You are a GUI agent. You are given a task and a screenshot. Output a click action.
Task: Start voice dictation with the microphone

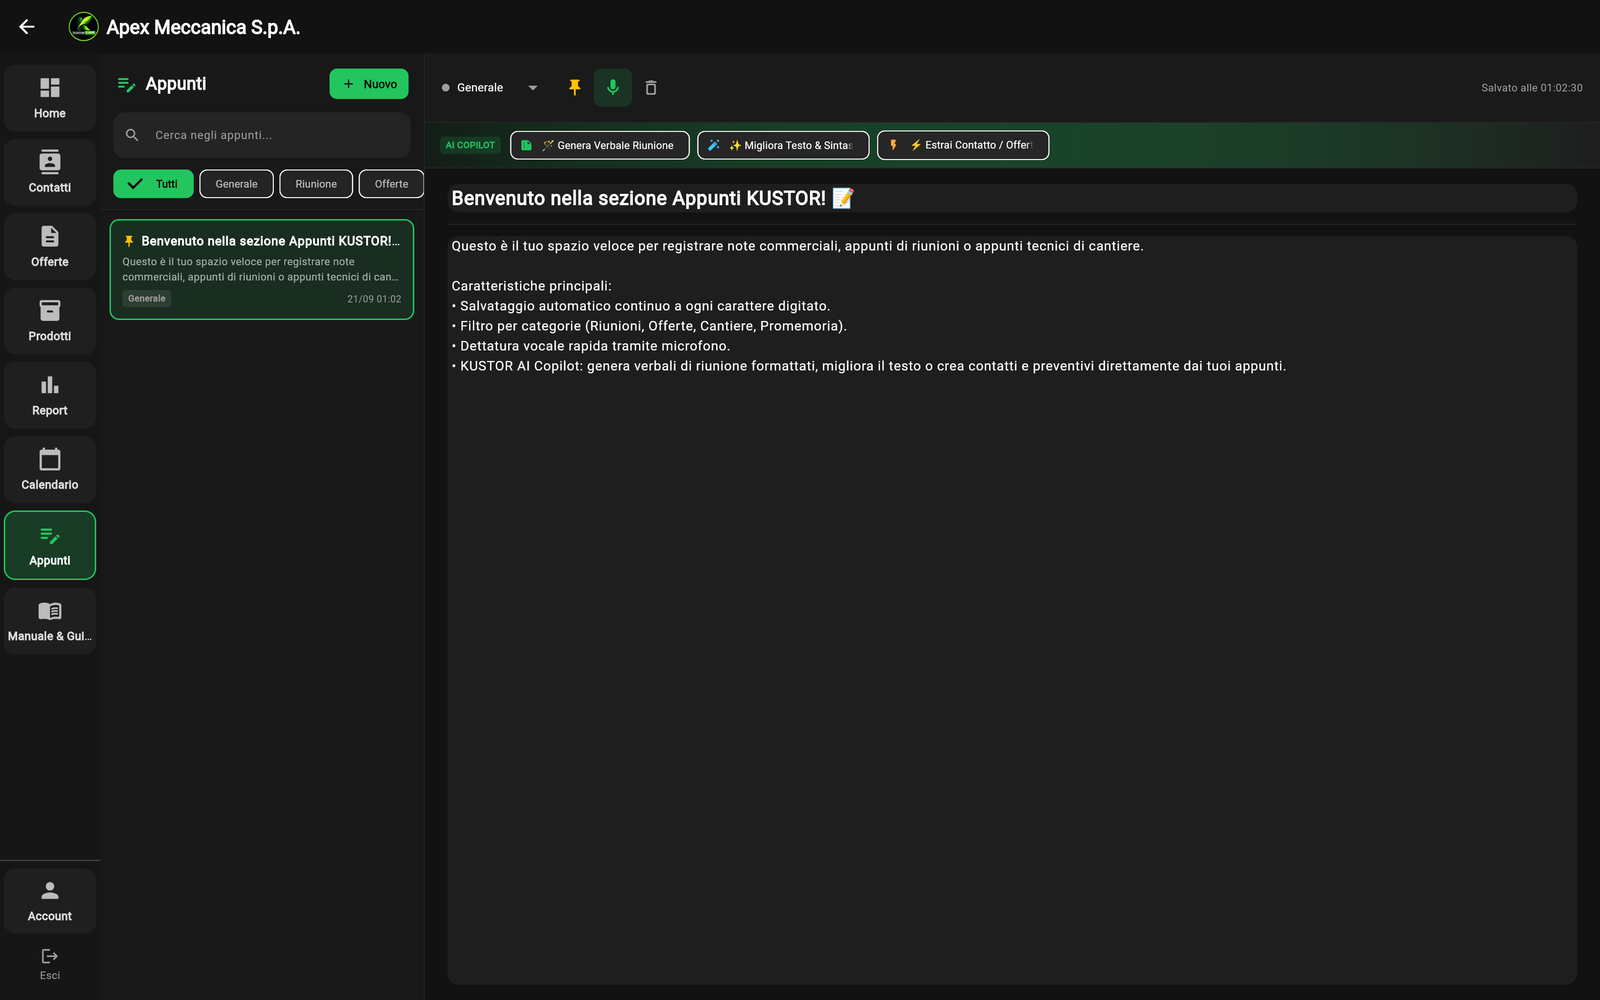coord(613,88)
